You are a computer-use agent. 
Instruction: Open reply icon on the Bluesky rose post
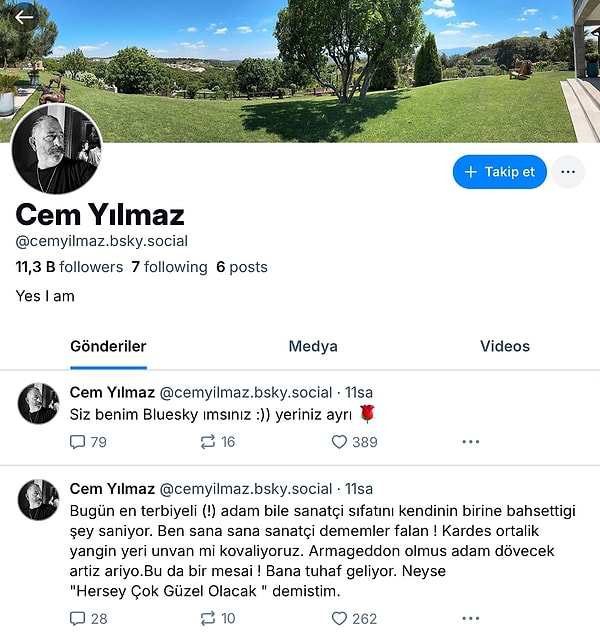coord(77,442)
